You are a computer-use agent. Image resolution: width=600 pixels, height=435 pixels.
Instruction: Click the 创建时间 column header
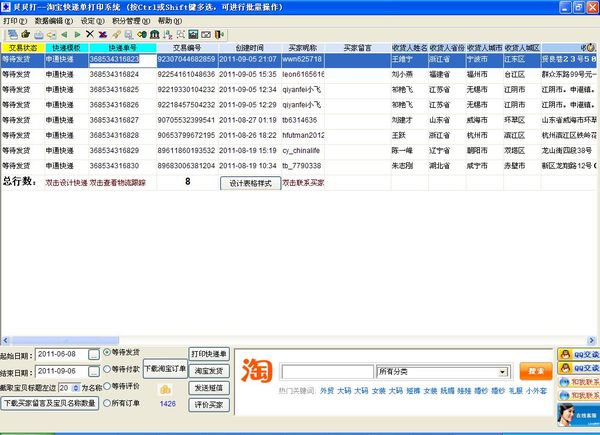(250, 48)
